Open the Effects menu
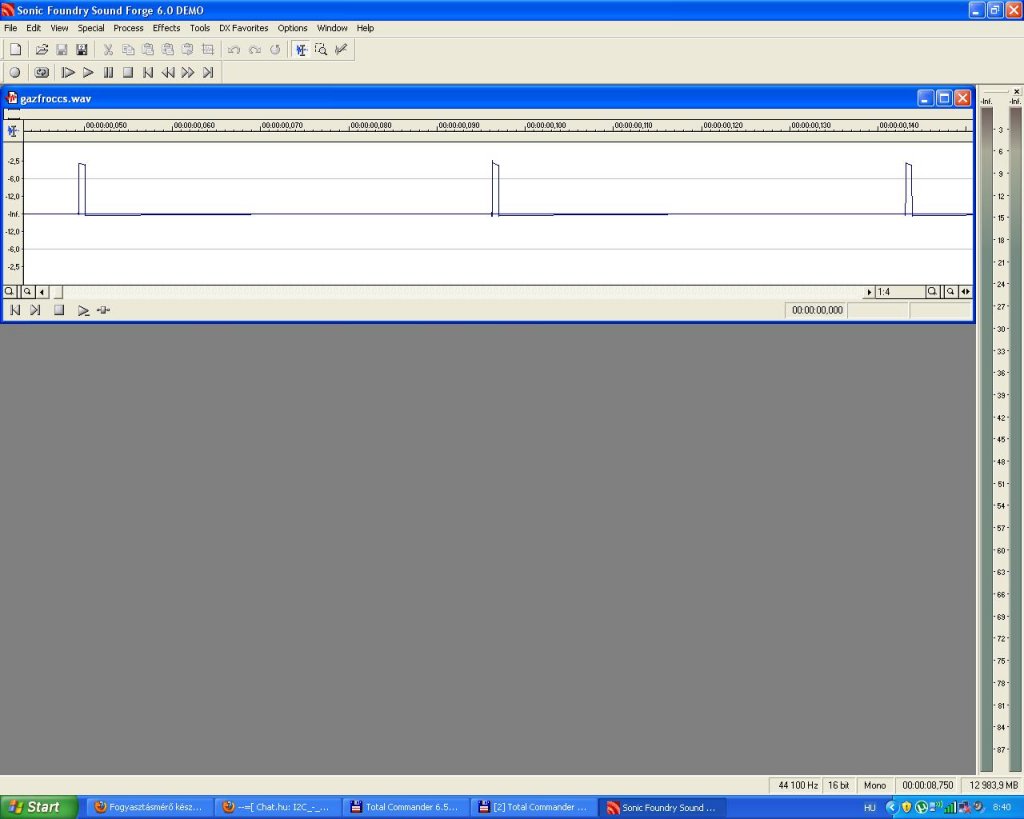Image resolution: width=1024 pixels, height=819 pixels. pyautogui.click(x=166, y=28)
